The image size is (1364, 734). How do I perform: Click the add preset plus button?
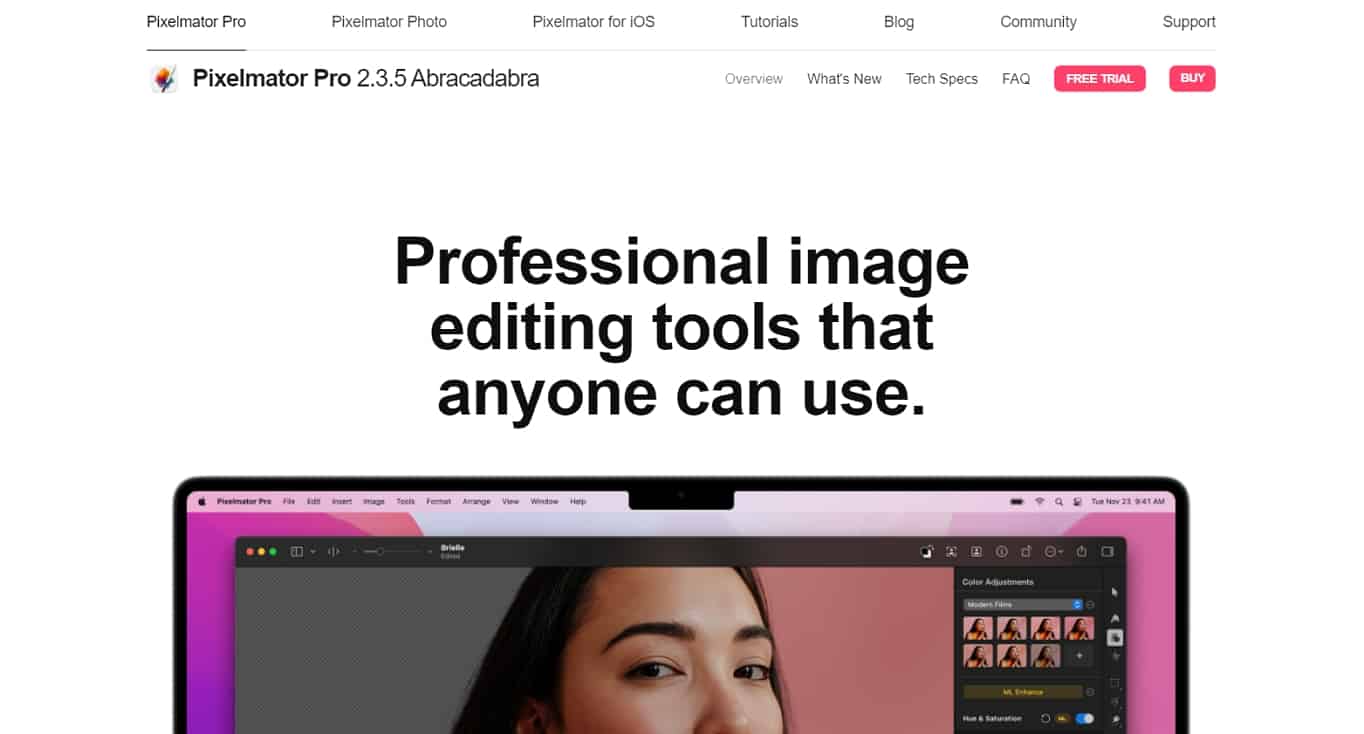click(x=1079, y=656)
